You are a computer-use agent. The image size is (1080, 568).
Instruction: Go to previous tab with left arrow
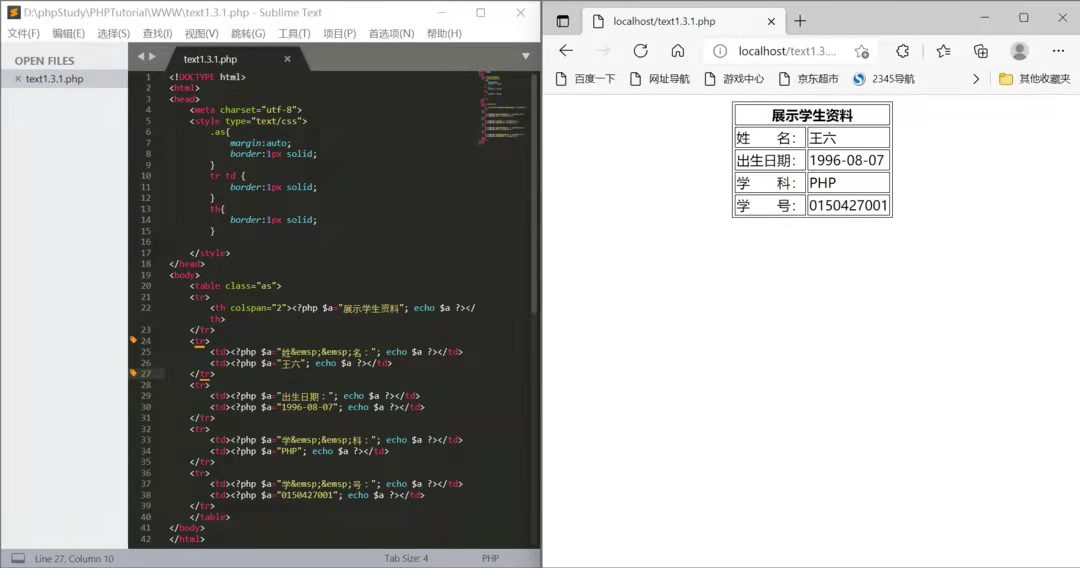pos(141,56)
